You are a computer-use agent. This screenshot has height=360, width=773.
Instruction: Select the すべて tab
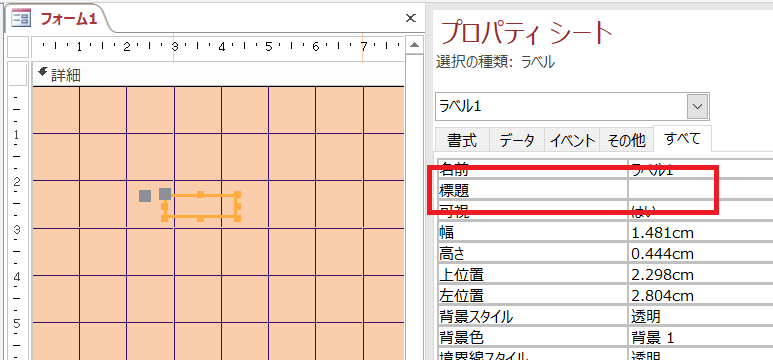pos(682,139)
